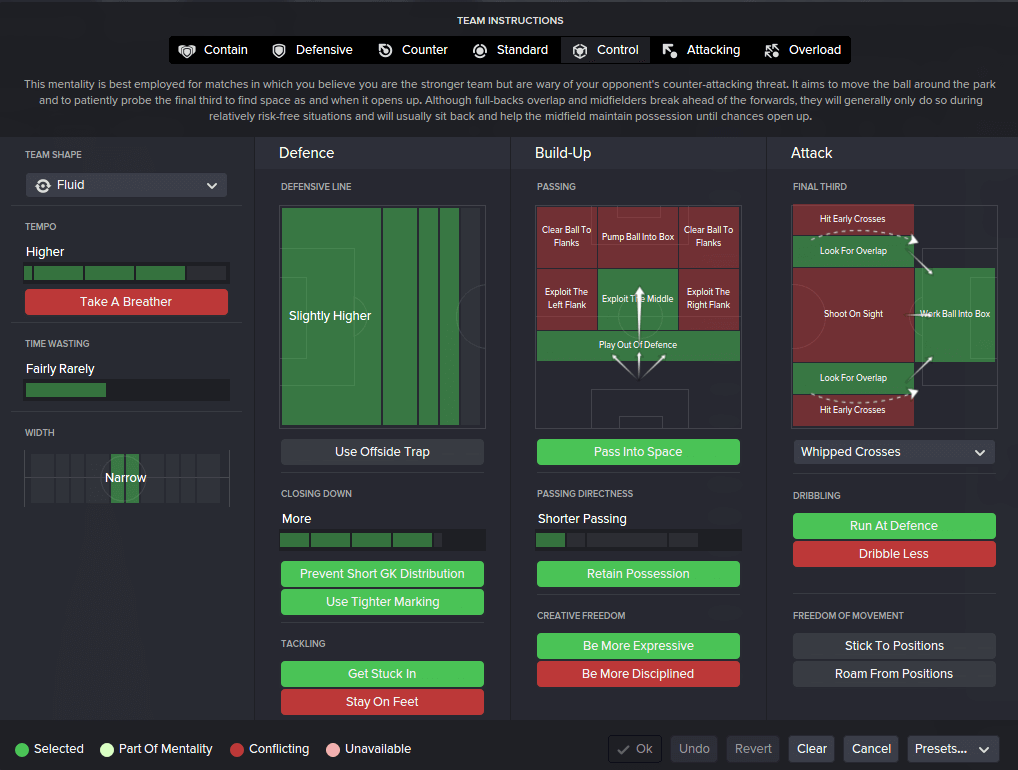Click the Revert button

[x=753, y=749]
